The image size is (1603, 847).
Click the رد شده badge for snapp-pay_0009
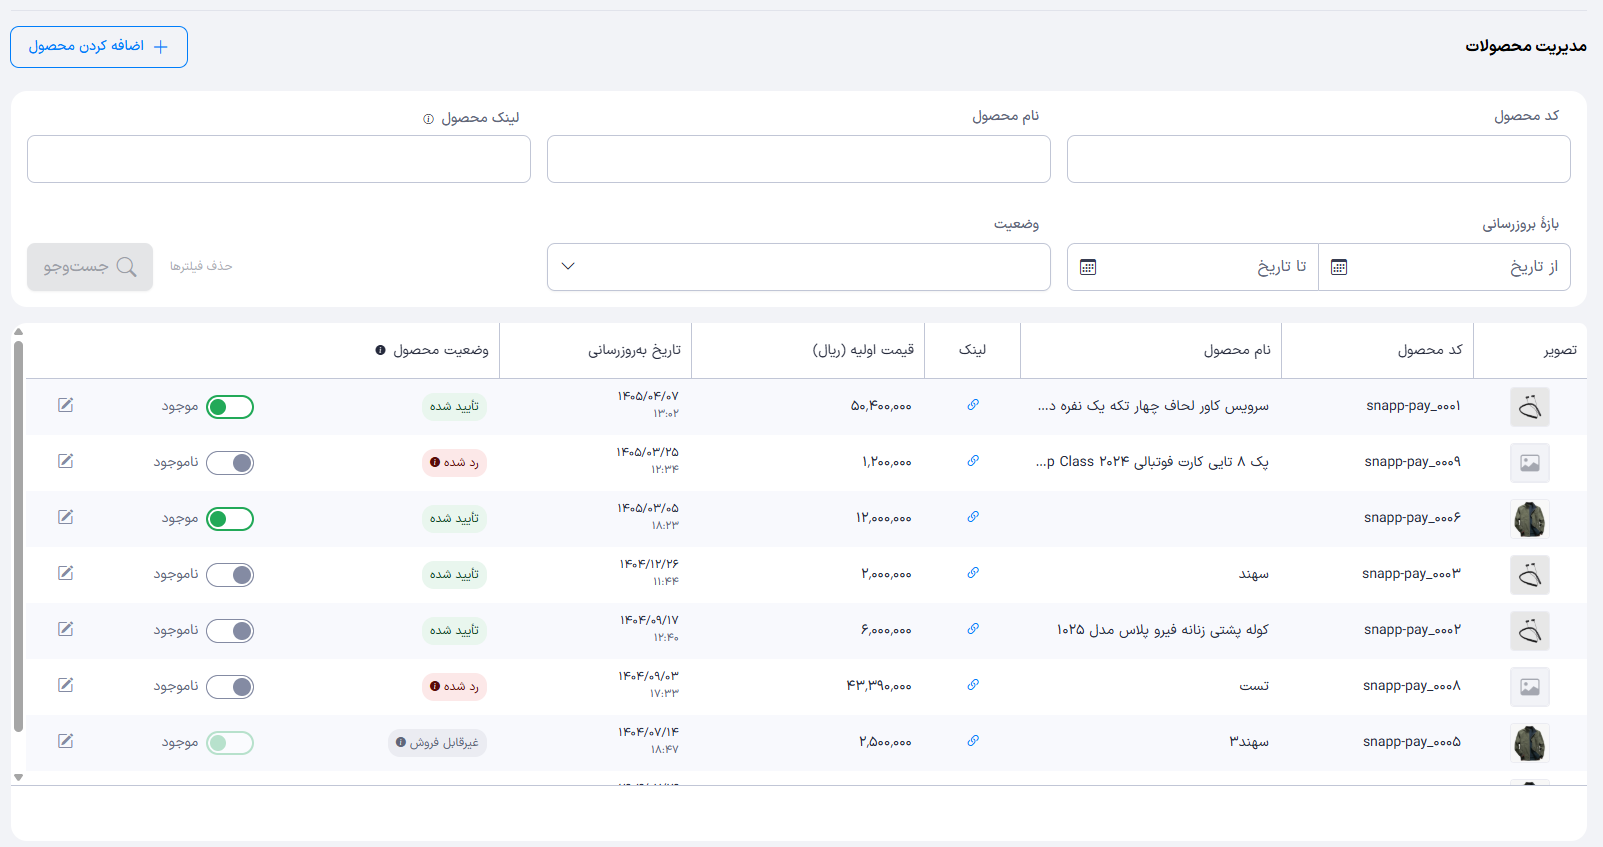coord(454,463)
